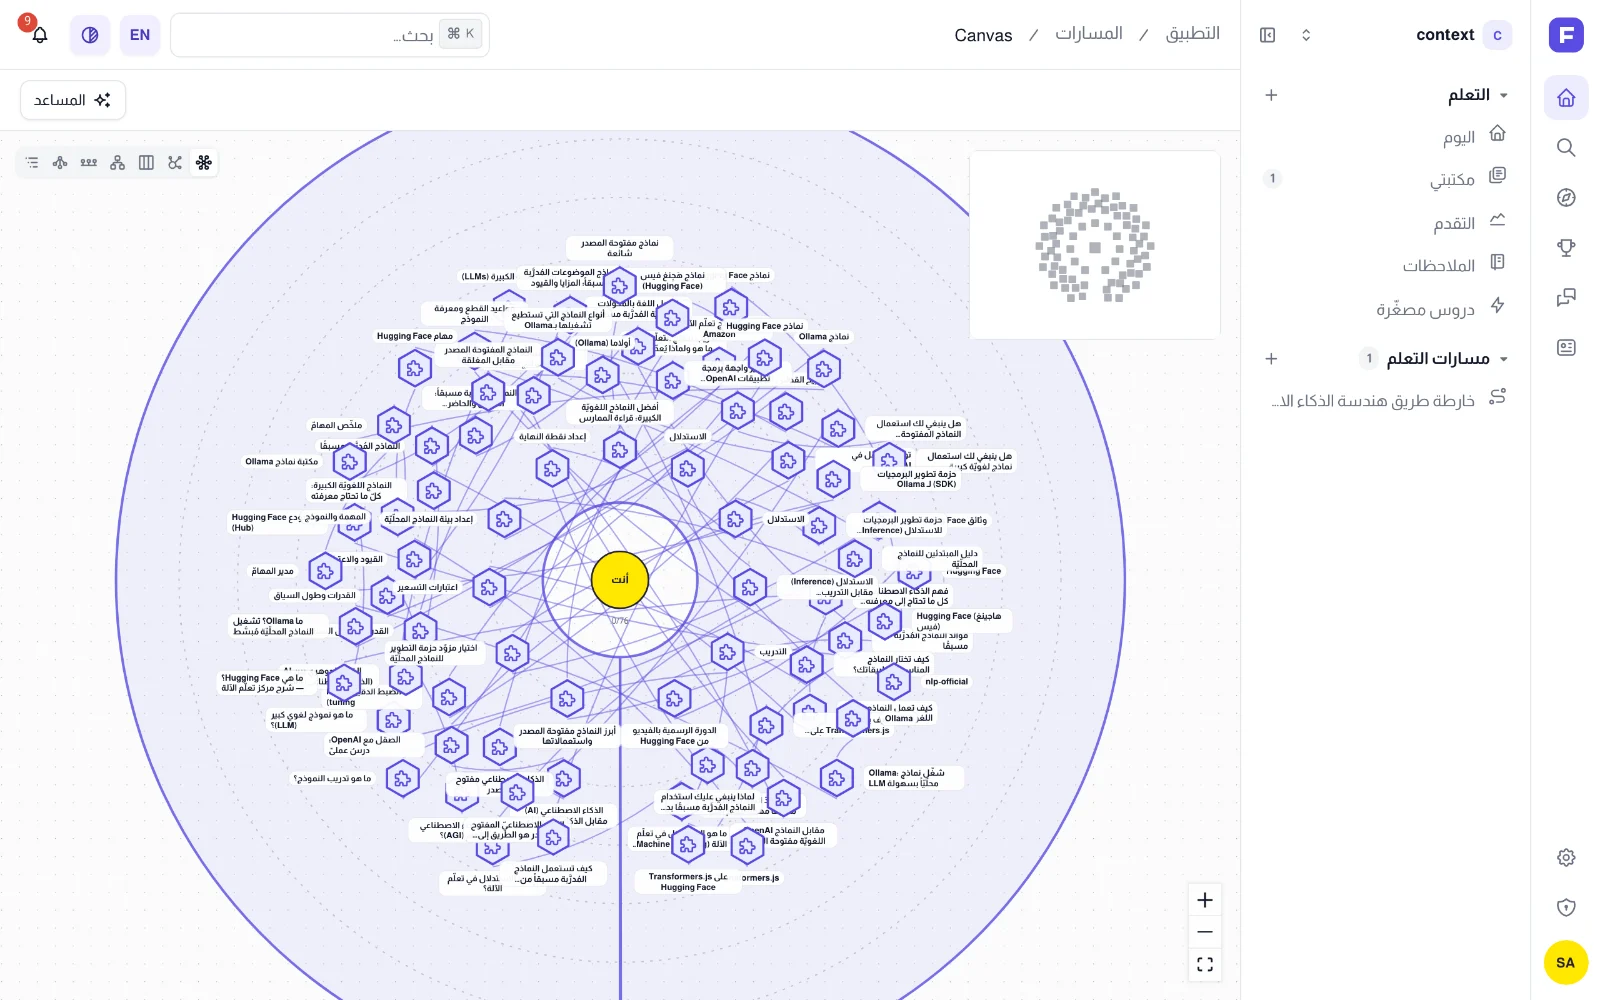Open the المساعد assistant panel

73,100
